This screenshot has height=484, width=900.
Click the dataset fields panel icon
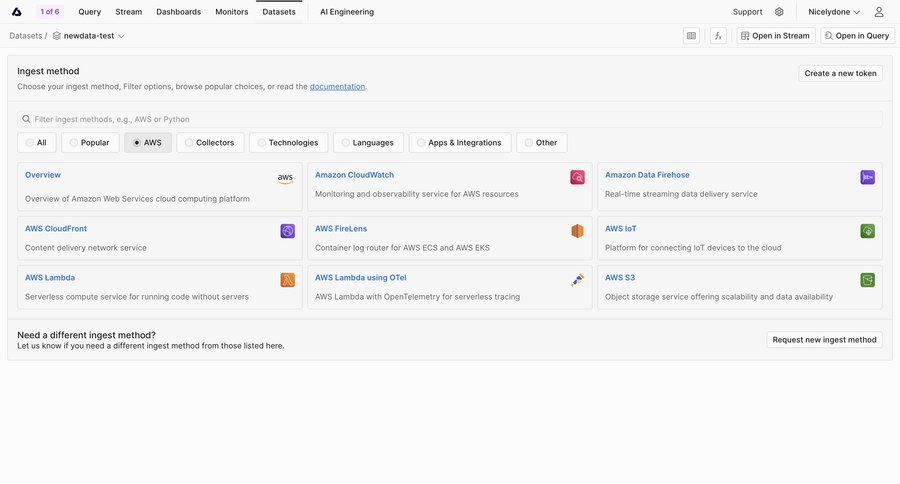pyautogui.click(x=691, y=36)
